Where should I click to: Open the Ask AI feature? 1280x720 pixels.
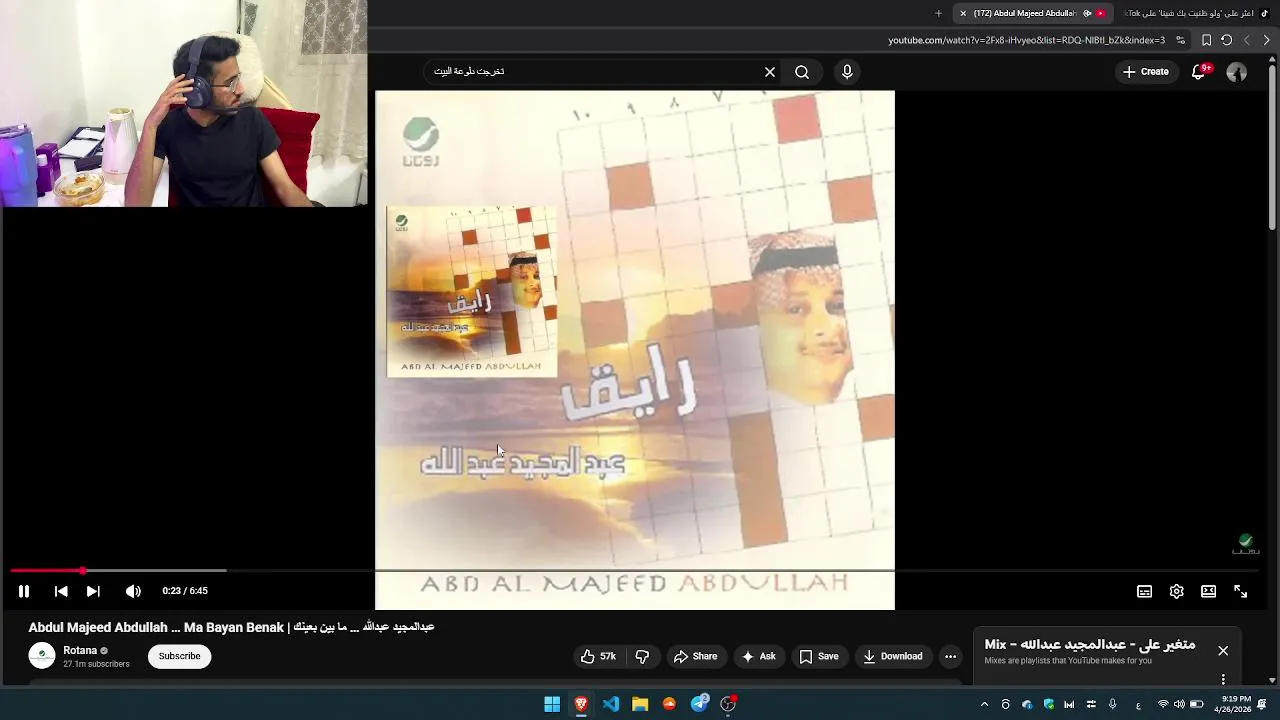click(758, 656)
